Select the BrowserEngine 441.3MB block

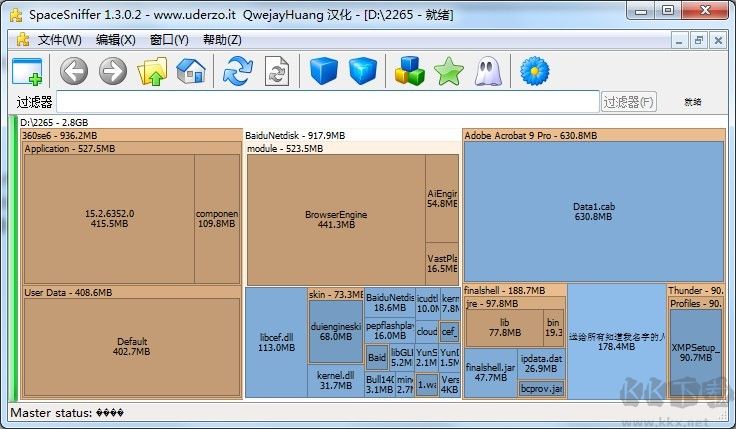tap(336, 220)
